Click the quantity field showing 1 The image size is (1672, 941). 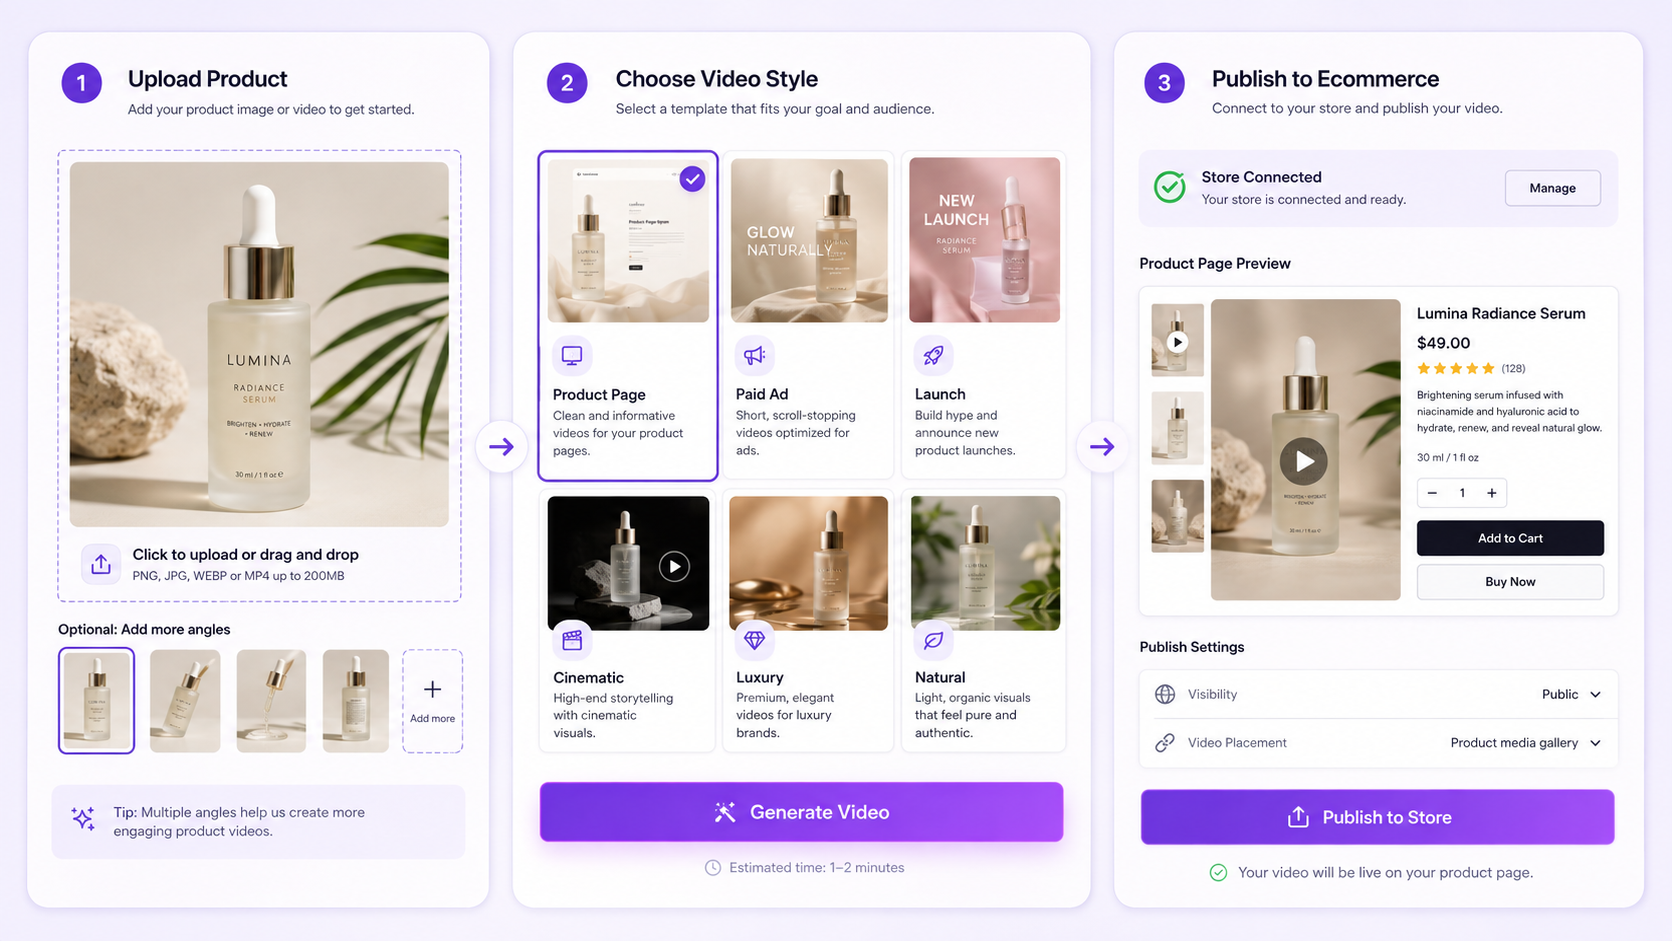pyautogui.click(x=1462, y=493)
